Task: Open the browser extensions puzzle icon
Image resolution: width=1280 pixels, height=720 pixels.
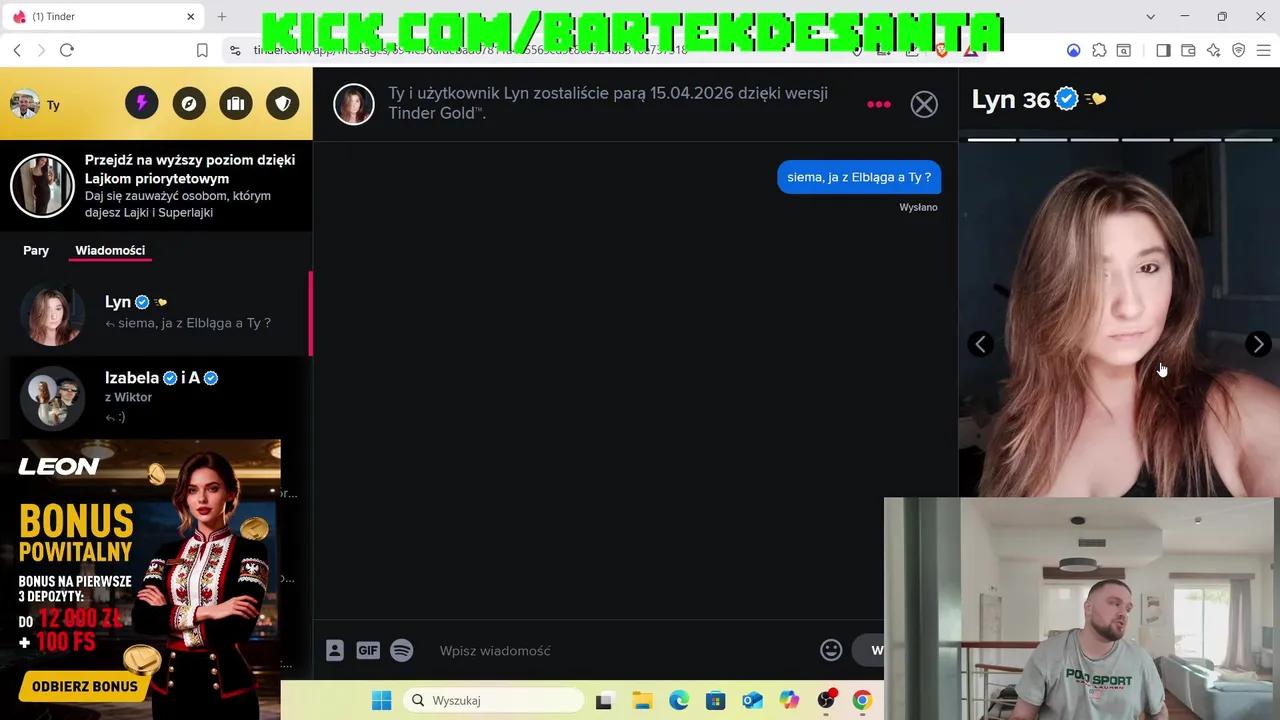Action: [1099, 50]
